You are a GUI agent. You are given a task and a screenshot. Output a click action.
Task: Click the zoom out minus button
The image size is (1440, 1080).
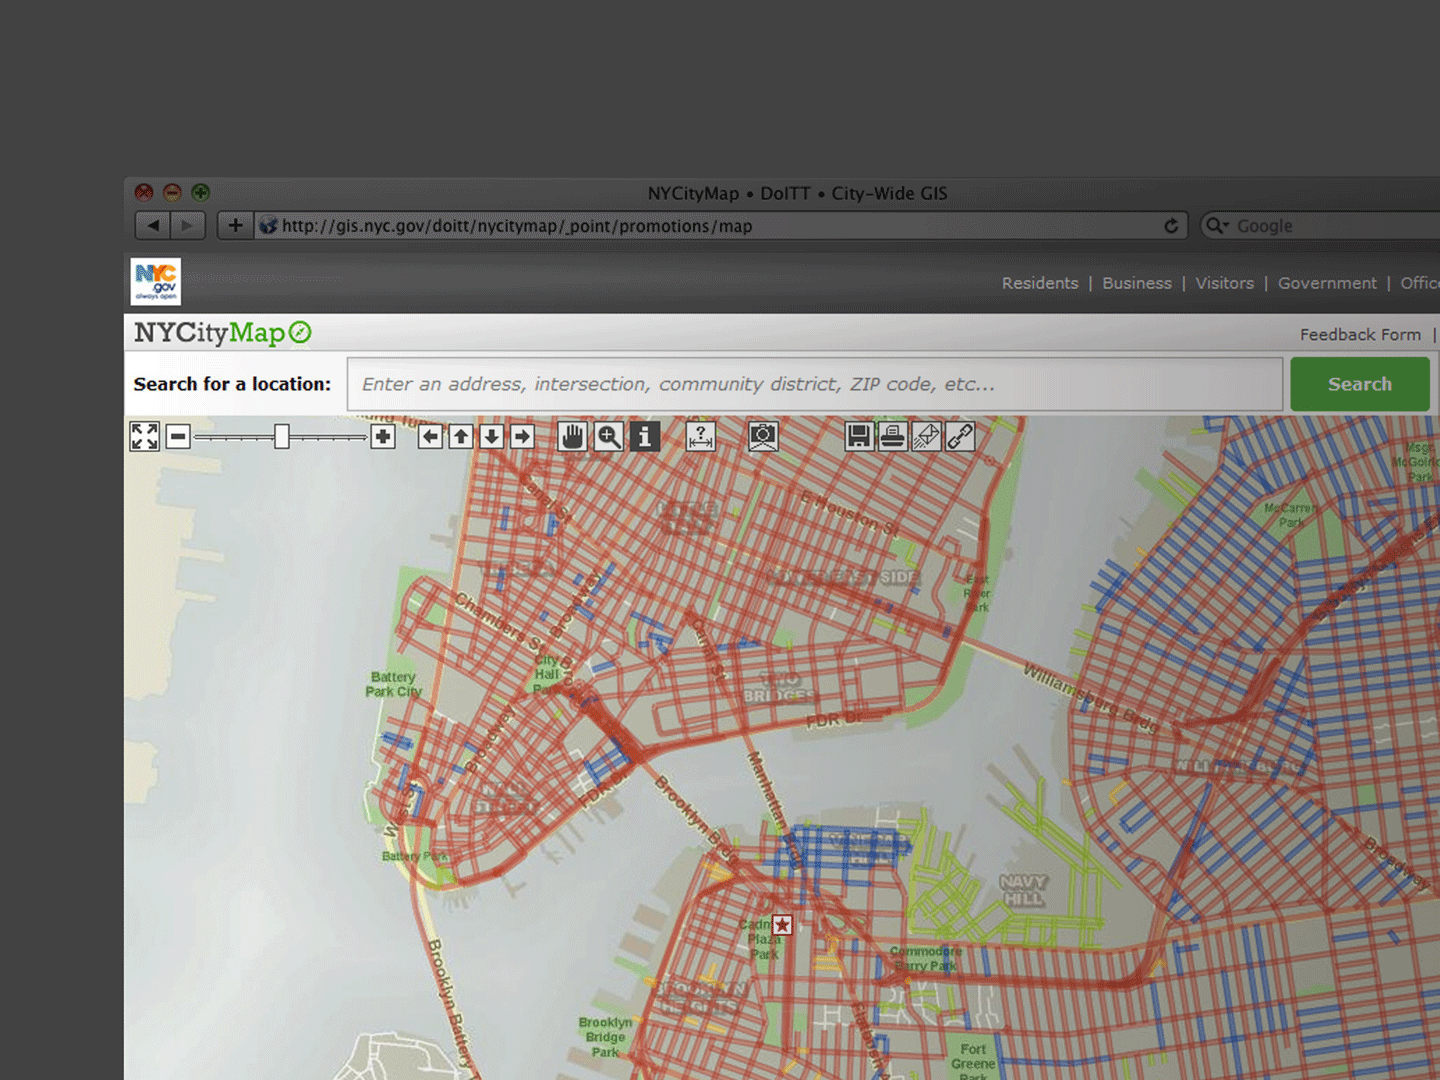(178, 436)
